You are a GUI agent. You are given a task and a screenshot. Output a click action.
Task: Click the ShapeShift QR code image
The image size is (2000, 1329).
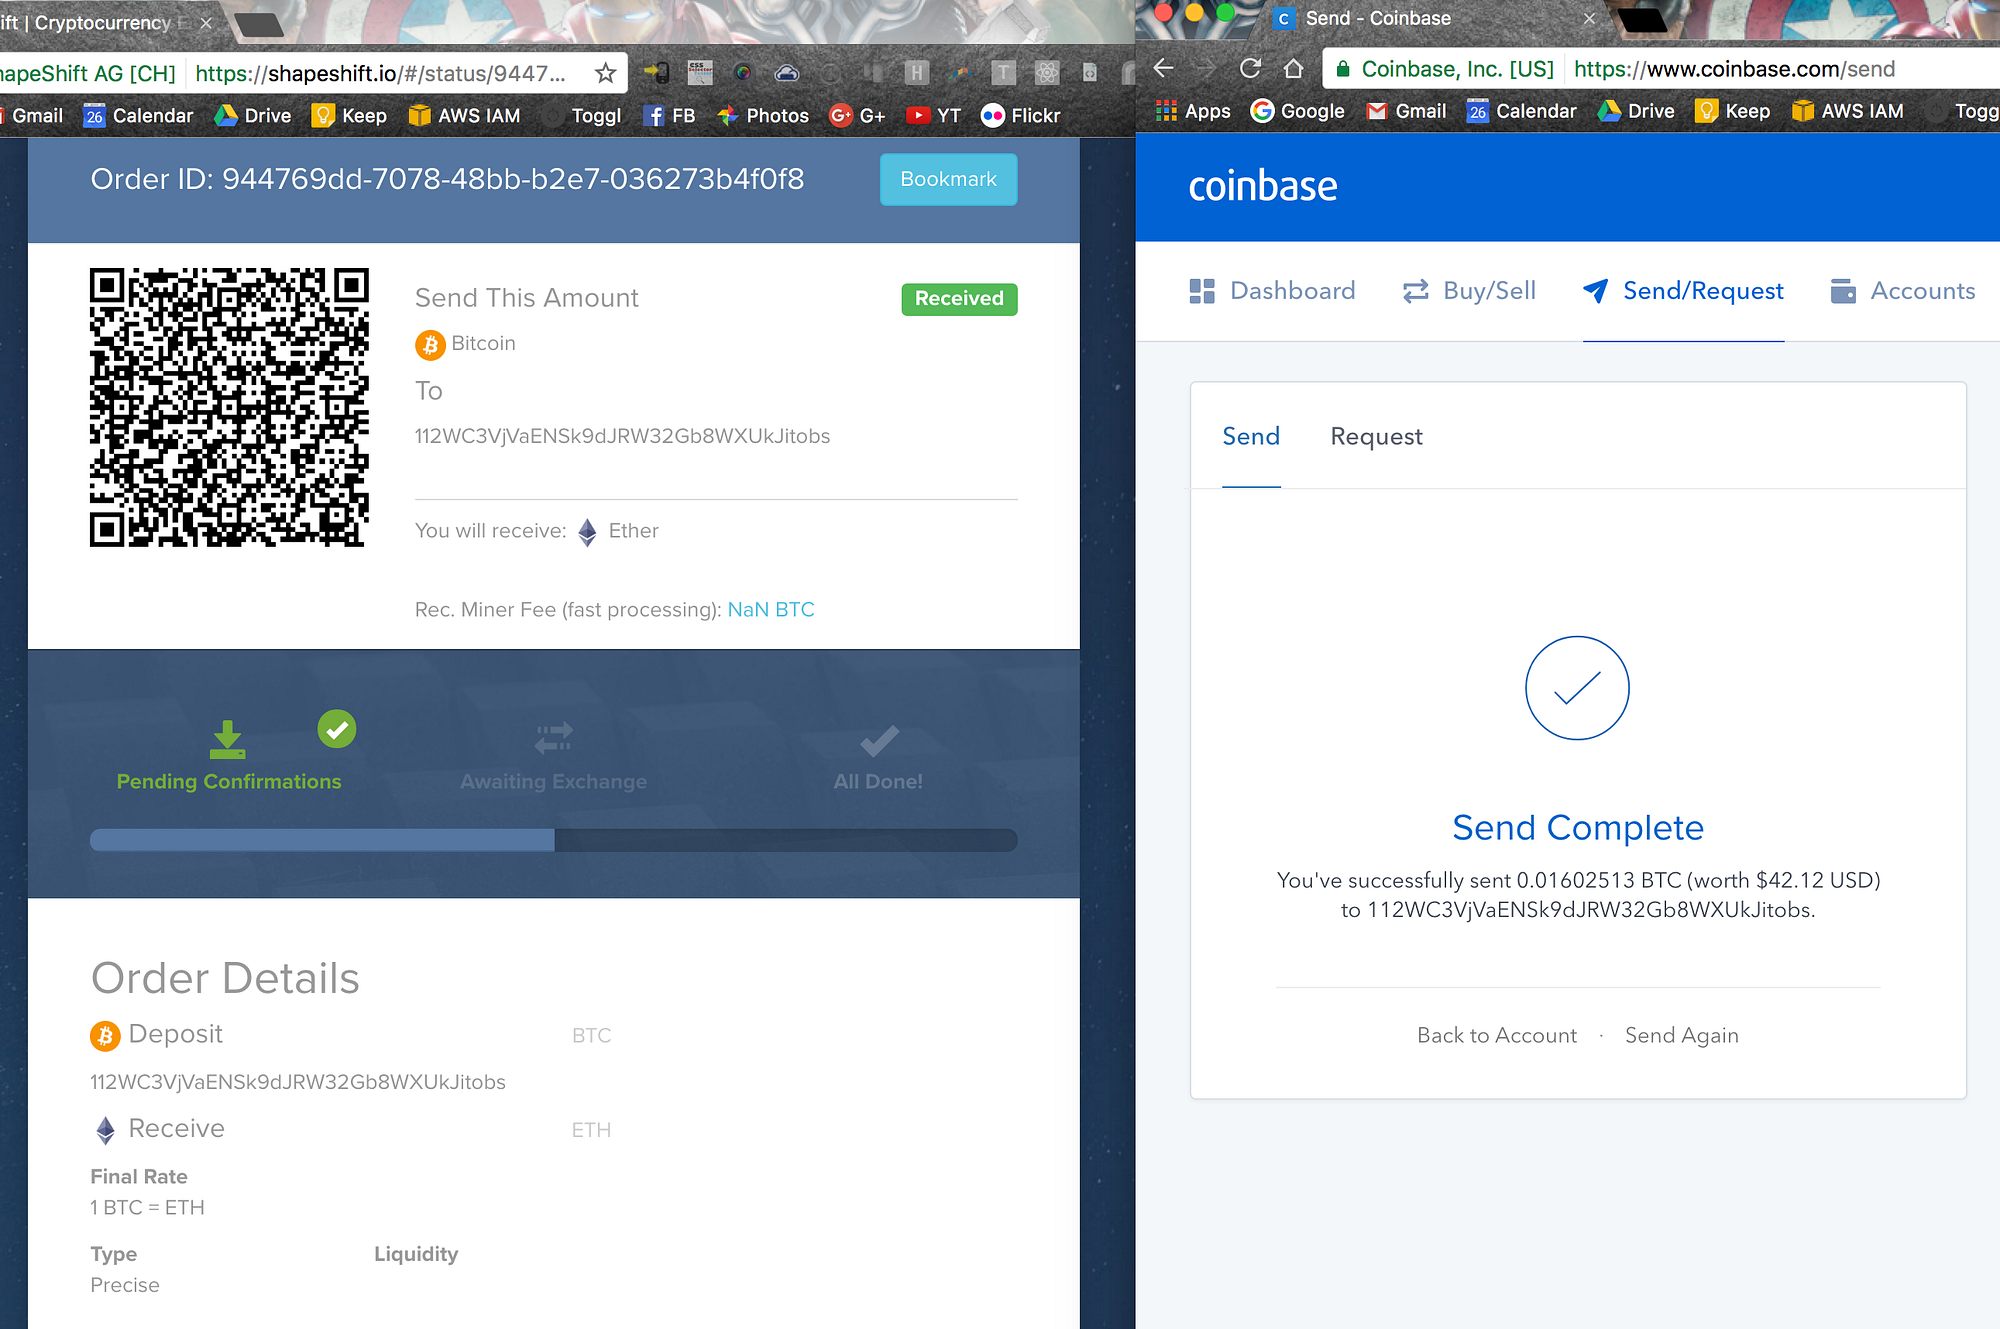point(229,407)
